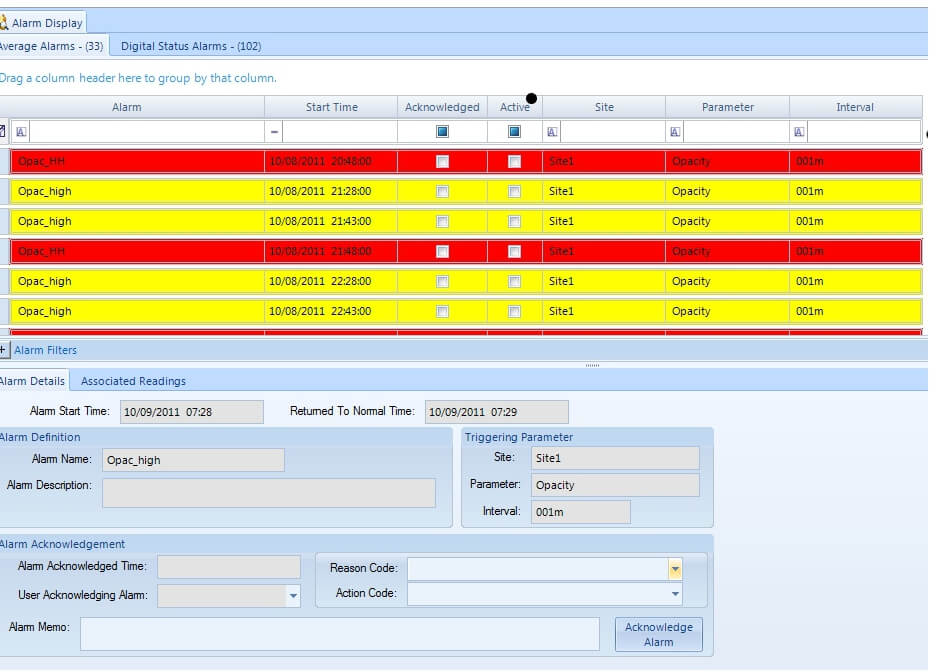Open the Average Alarms (33) tab
This screenshot has width=941, height=672.
(x=53, y=46)
